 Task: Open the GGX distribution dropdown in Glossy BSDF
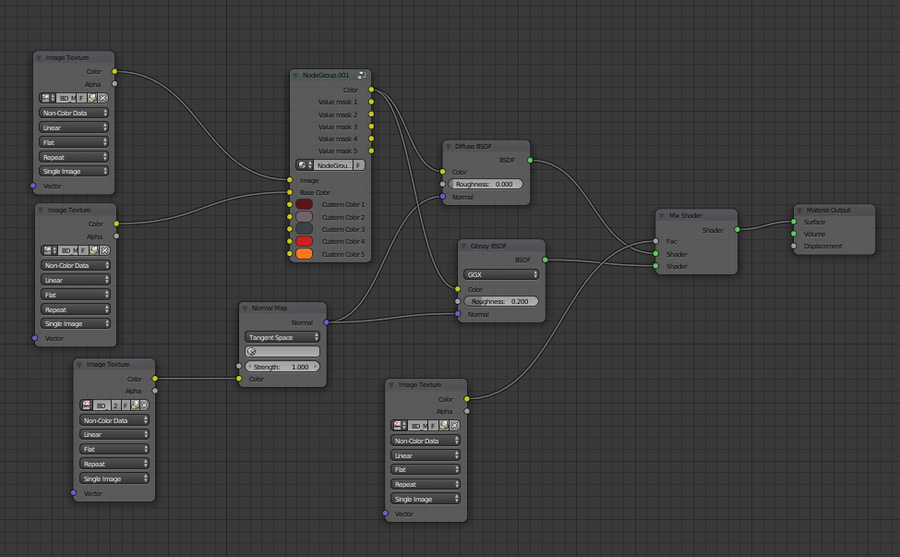[x=501, y=274]
